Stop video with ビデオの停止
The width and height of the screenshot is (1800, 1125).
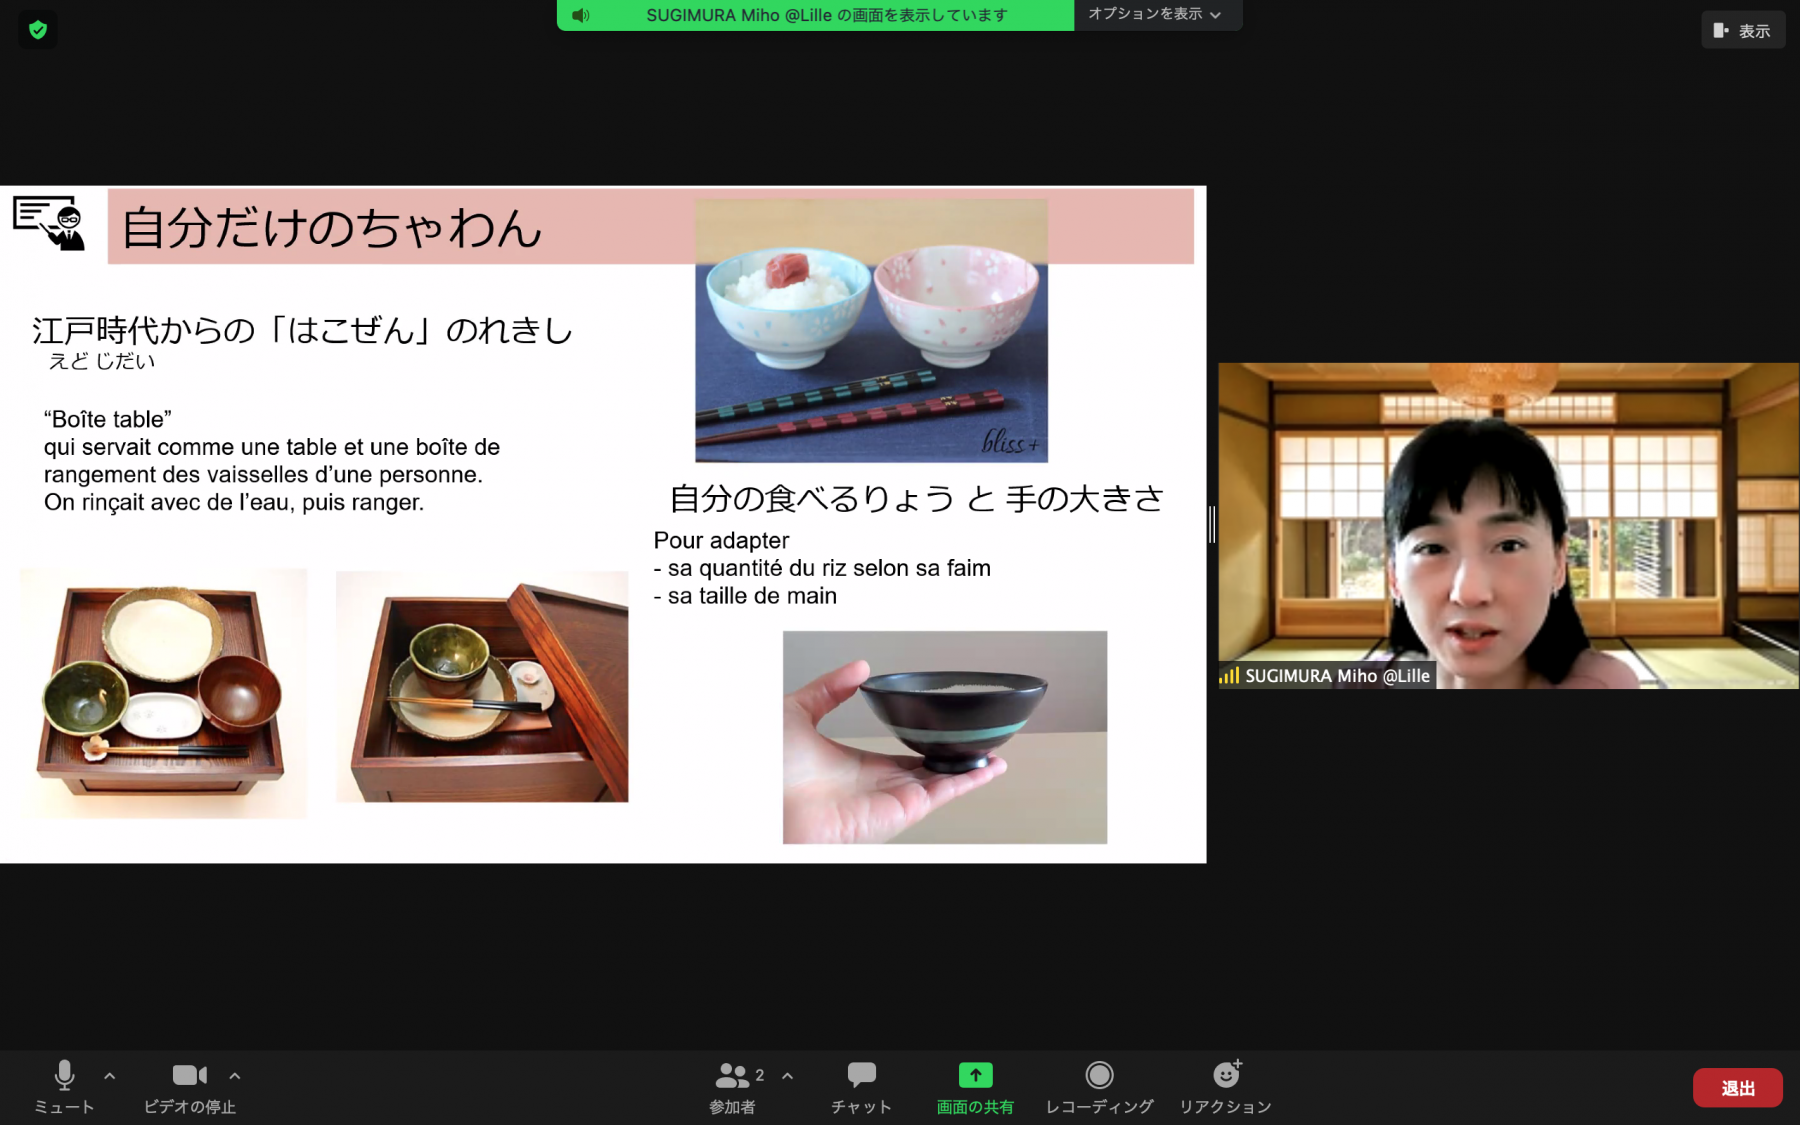pyautogui.click(x=189, y=1087)
